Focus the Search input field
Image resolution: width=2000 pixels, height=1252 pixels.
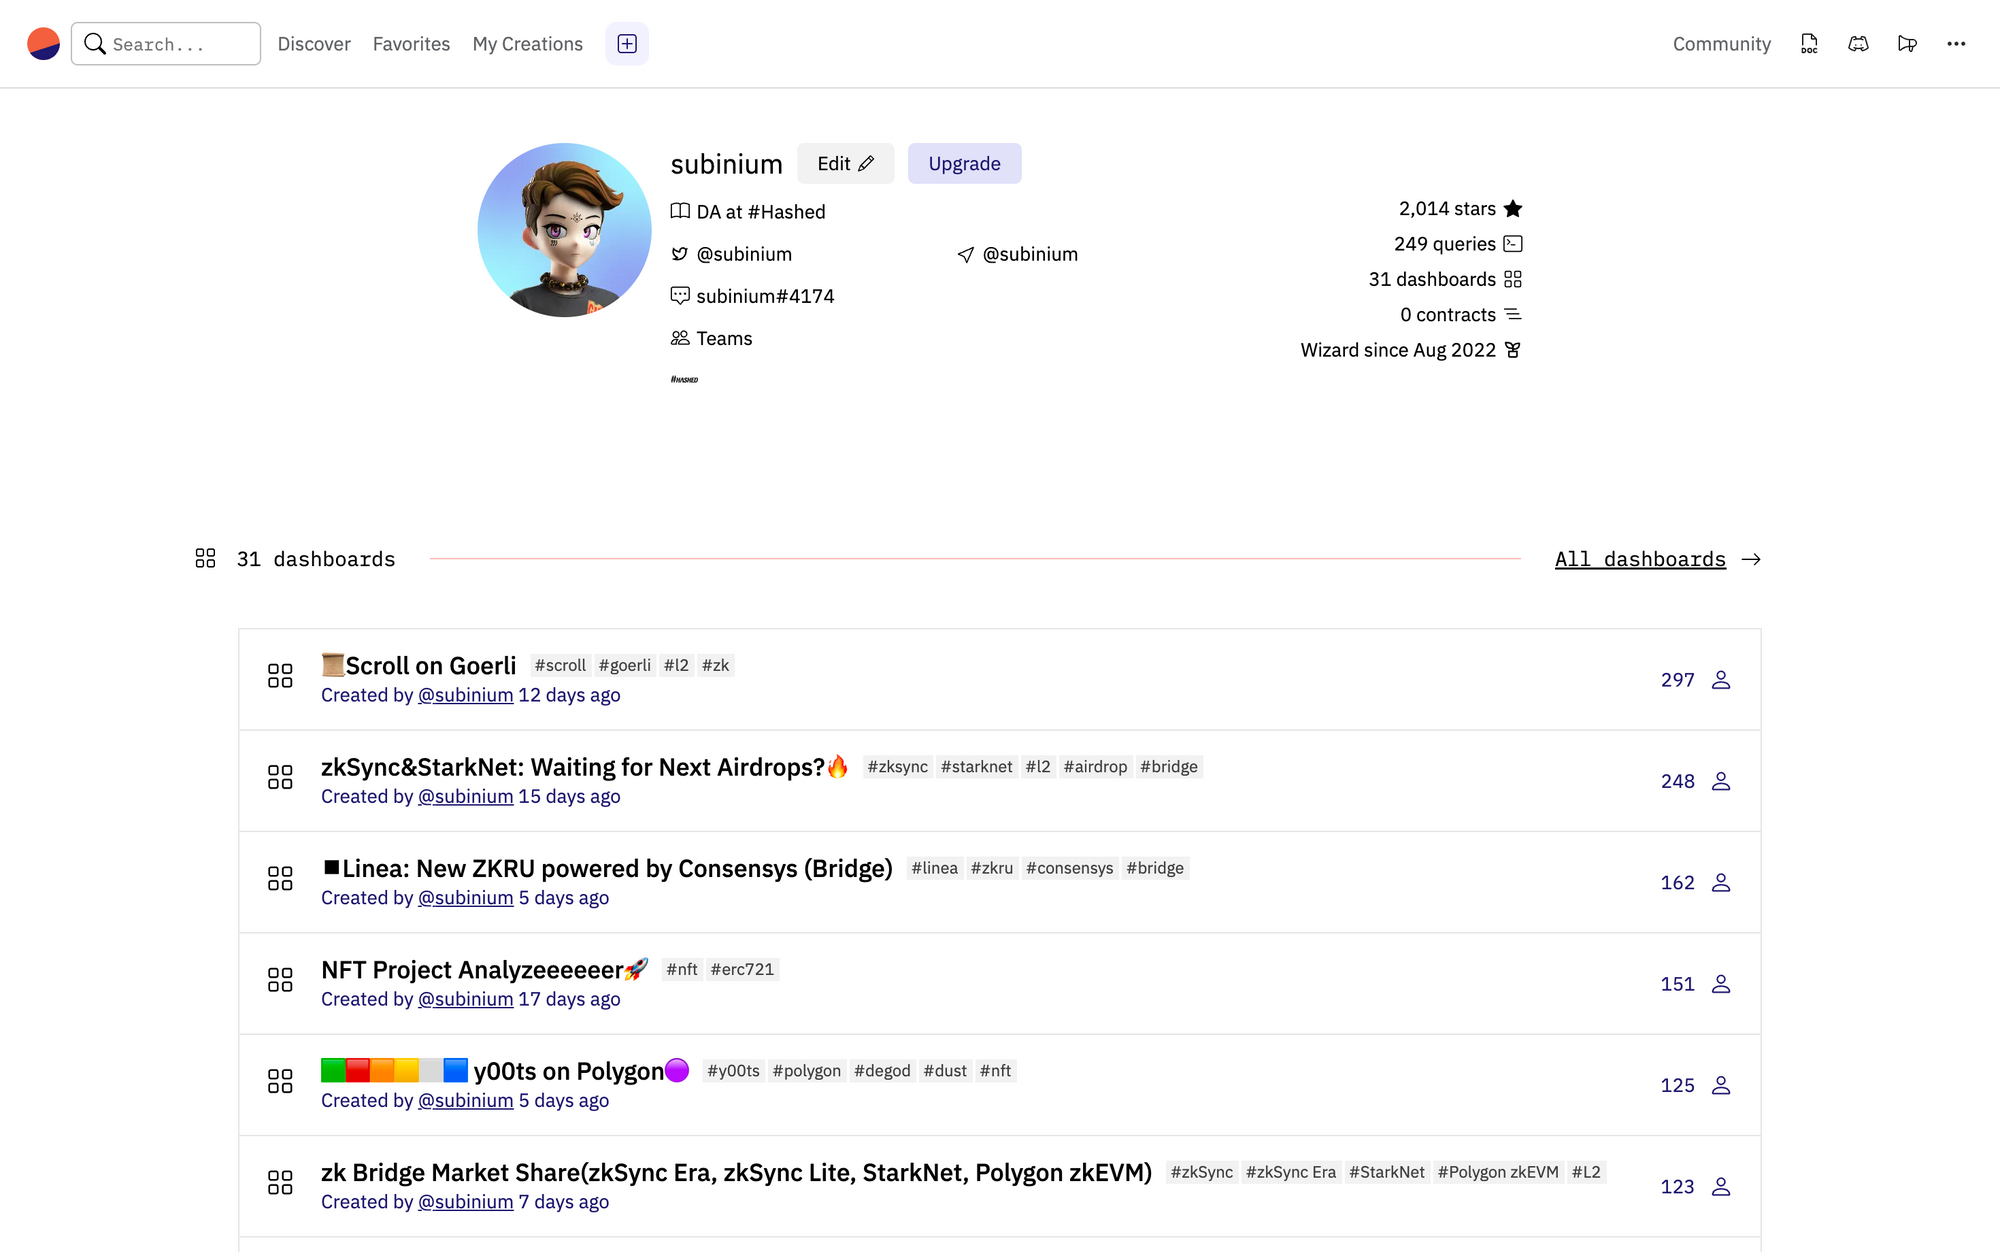coord(166,44)
